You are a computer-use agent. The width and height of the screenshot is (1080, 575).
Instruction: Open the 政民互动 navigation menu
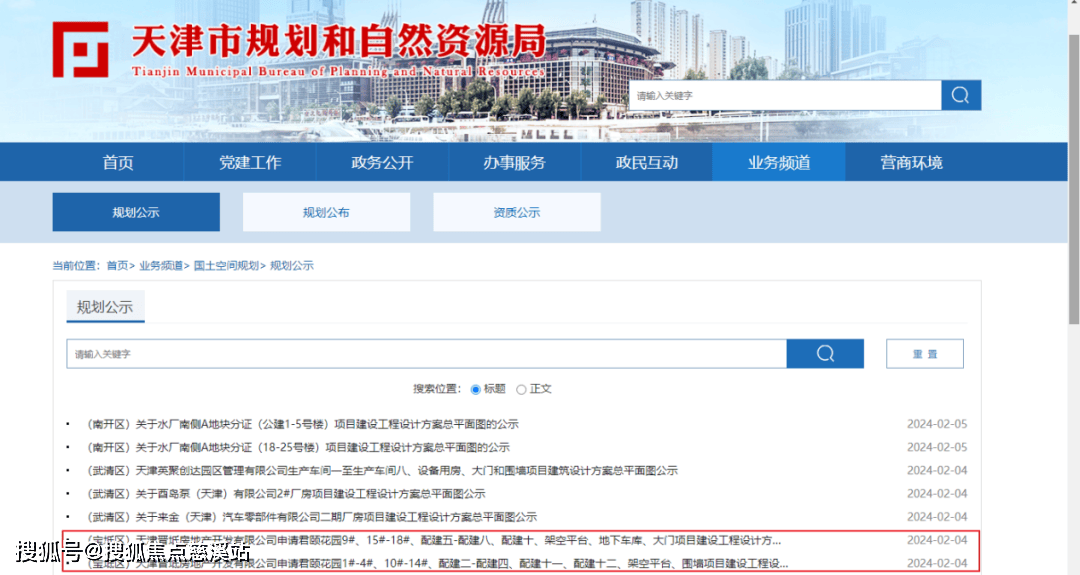[x=647, y=163]
